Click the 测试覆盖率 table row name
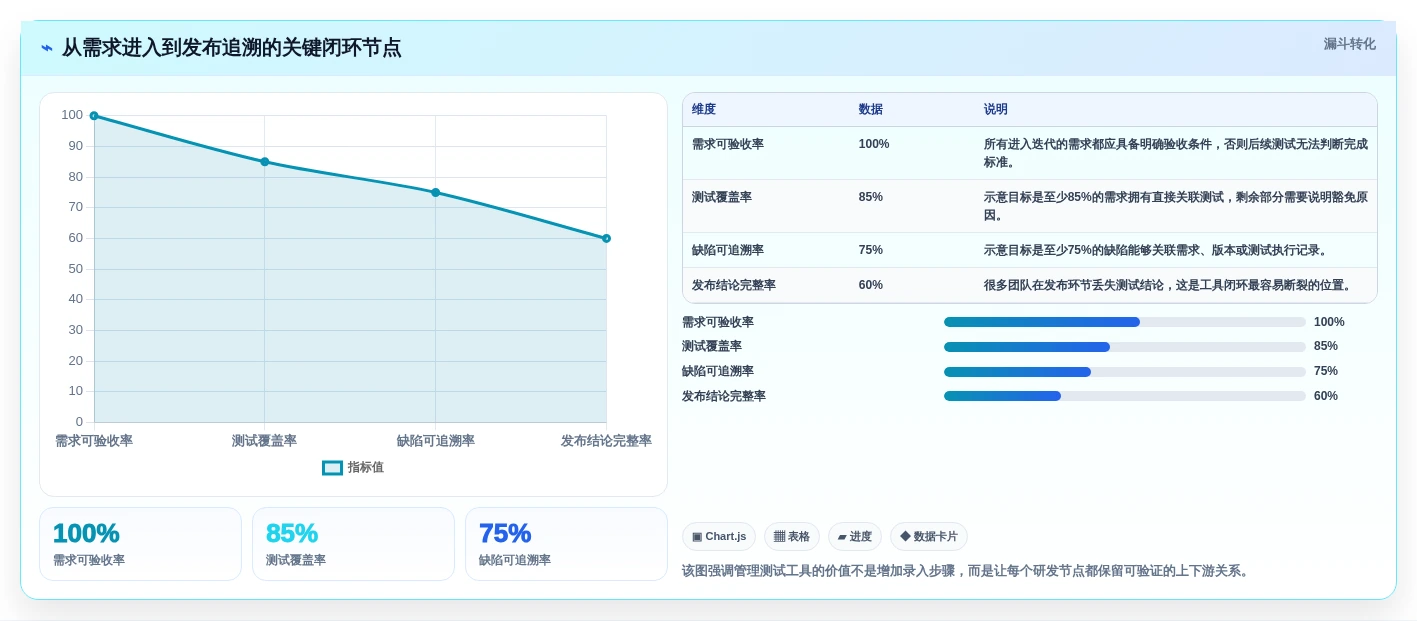The height and width of the screenshot is (621, 1417). point(722,198)
